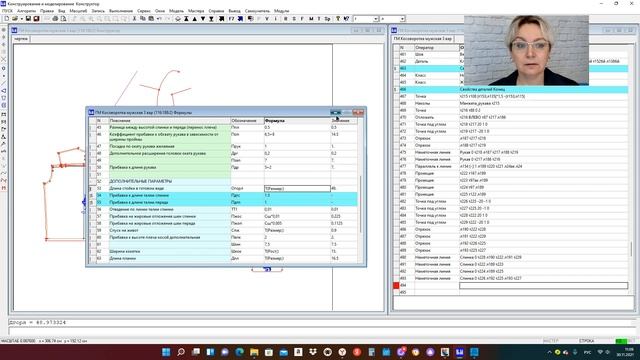Image resolution: width=640 pixels, height=360 pixels.
Task: Click the Print toolbar icon
Action: point(55,19)
